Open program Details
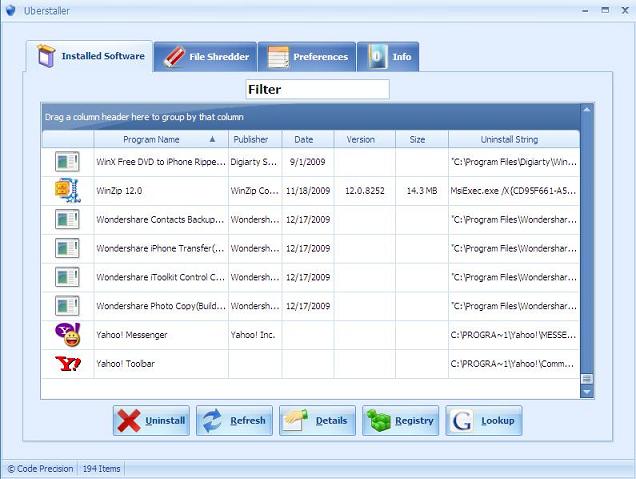636x479 pixels. click(317, 421)
